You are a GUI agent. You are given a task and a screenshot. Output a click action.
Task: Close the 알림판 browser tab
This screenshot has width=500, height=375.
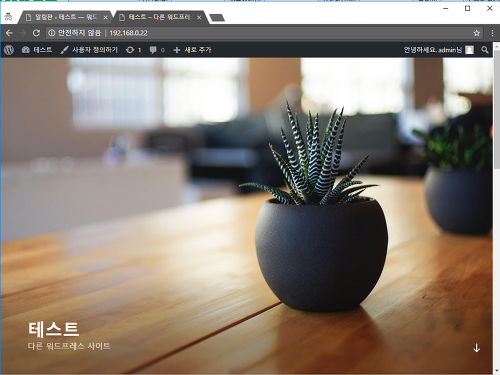pos(106,17)
